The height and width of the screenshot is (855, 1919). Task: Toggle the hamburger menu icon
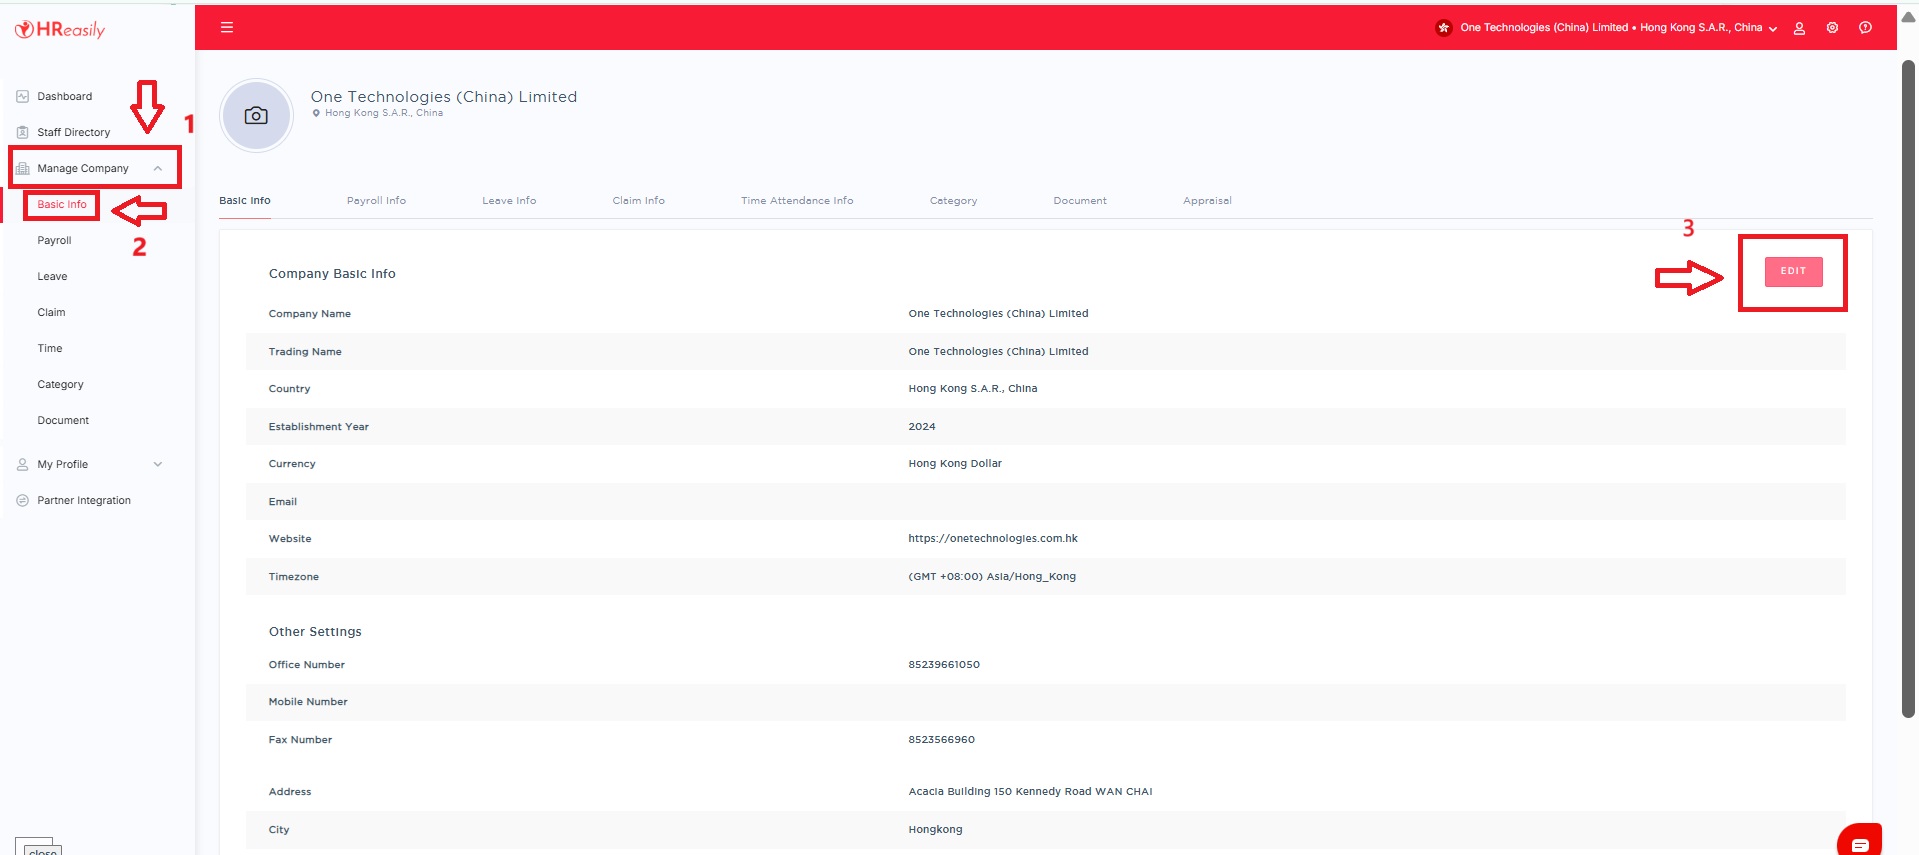coord(227,27)
